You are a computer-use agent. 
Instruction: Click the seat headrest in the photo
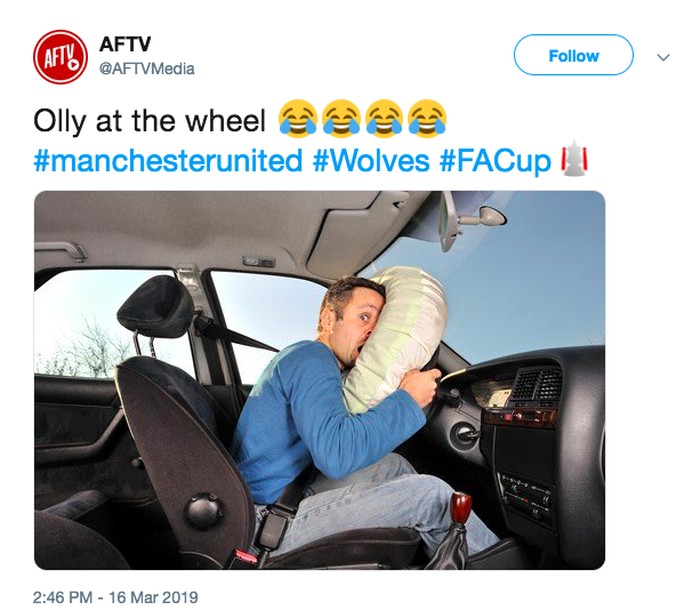(x=156, y=306)
